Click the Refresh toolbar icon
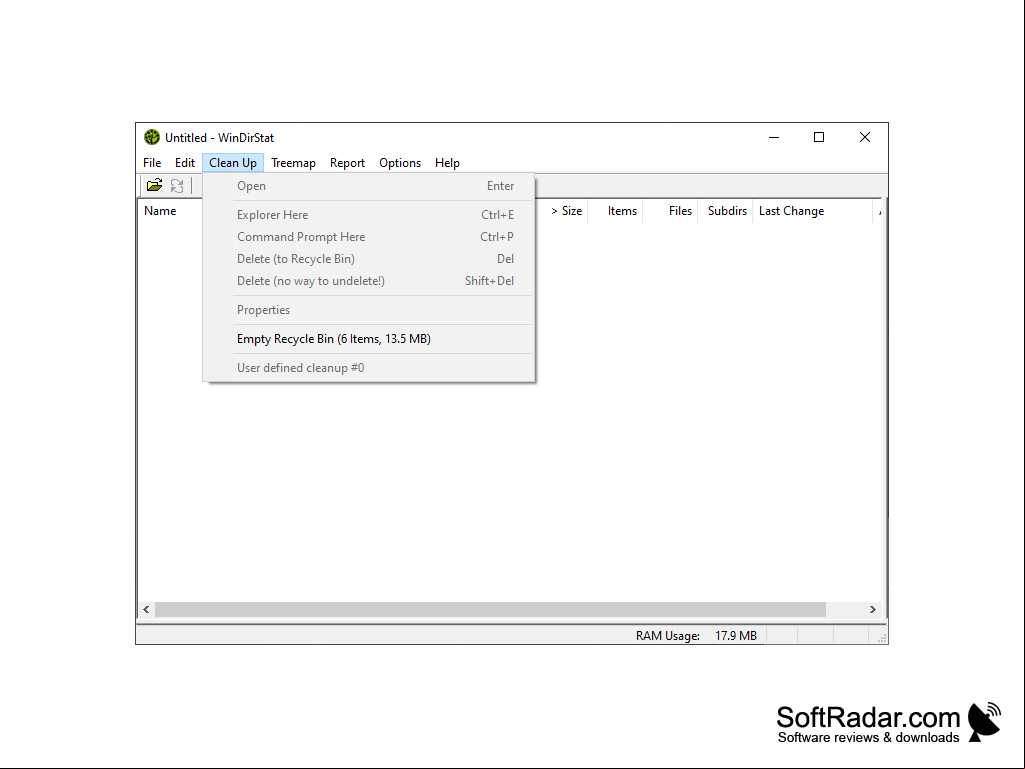This screenshot has width=1025, height=769. click(x=177, y=186)
